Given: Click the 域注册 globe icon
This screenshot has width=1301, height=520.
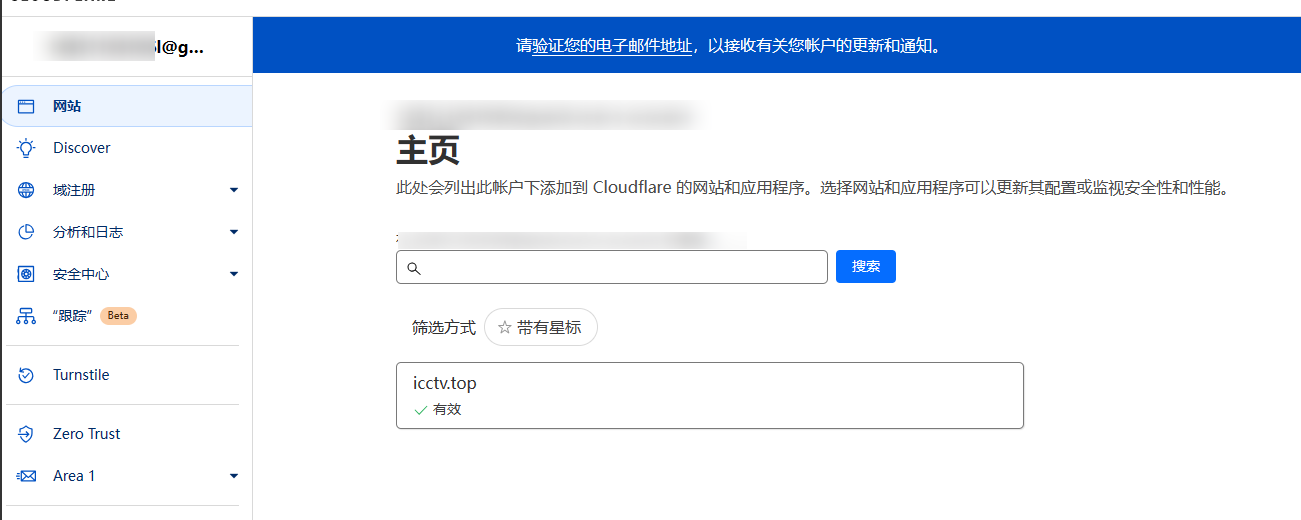Looking at the screenshot, I should click(26, 190).
